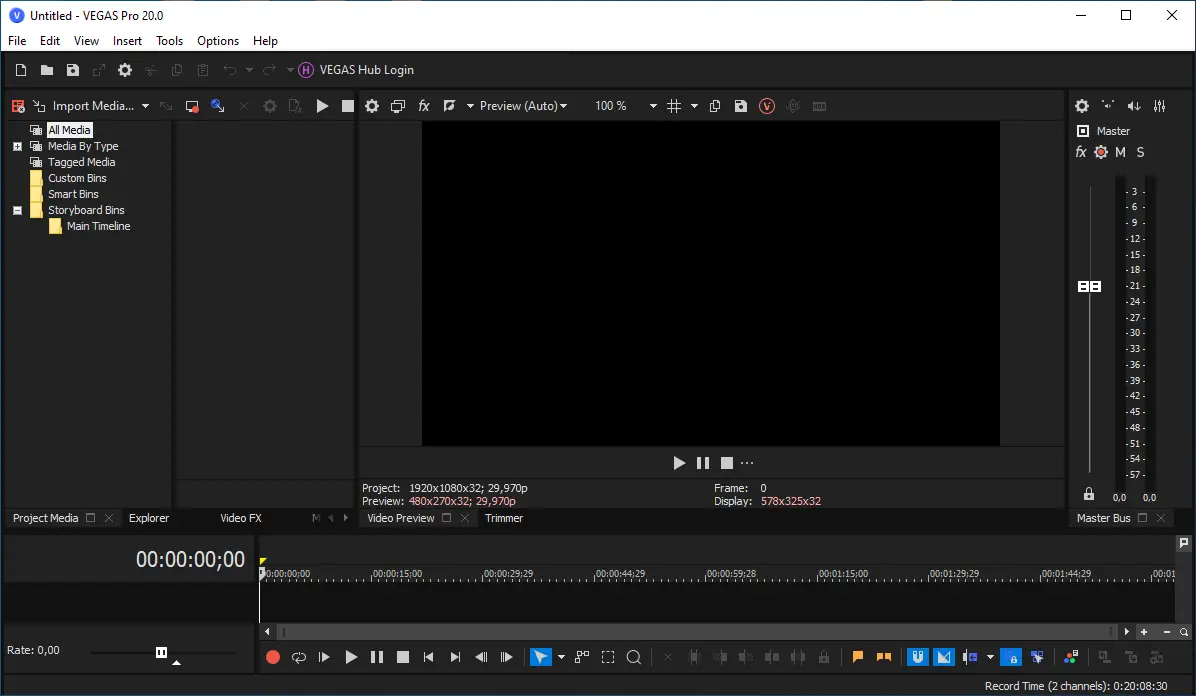Click the Copy Snapshot to Clipboard icon
This screenshot has height=696, width=1196.
[715, 105]
